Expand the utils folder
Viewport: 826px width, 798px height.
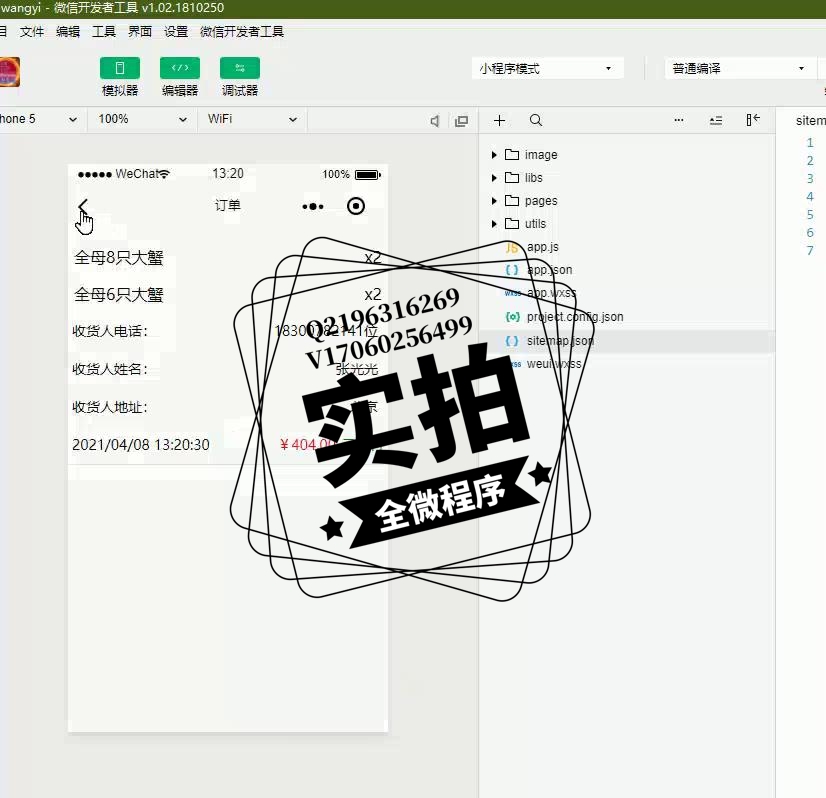494,224
